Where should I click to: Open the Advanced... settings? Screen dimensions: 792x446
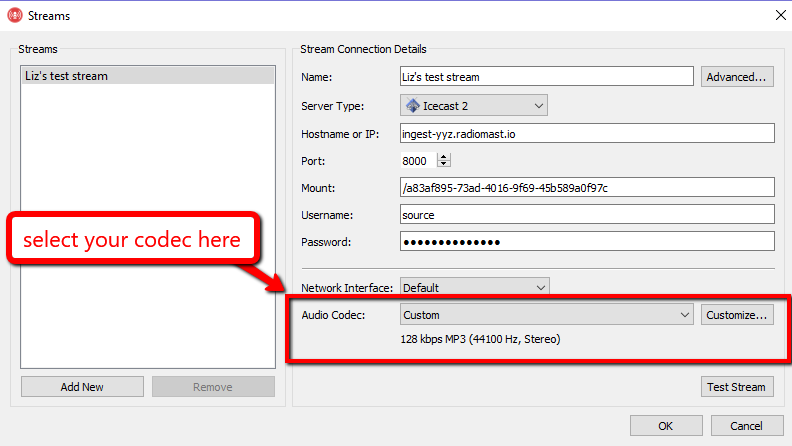pyautogui.click(x=737, y=77)
